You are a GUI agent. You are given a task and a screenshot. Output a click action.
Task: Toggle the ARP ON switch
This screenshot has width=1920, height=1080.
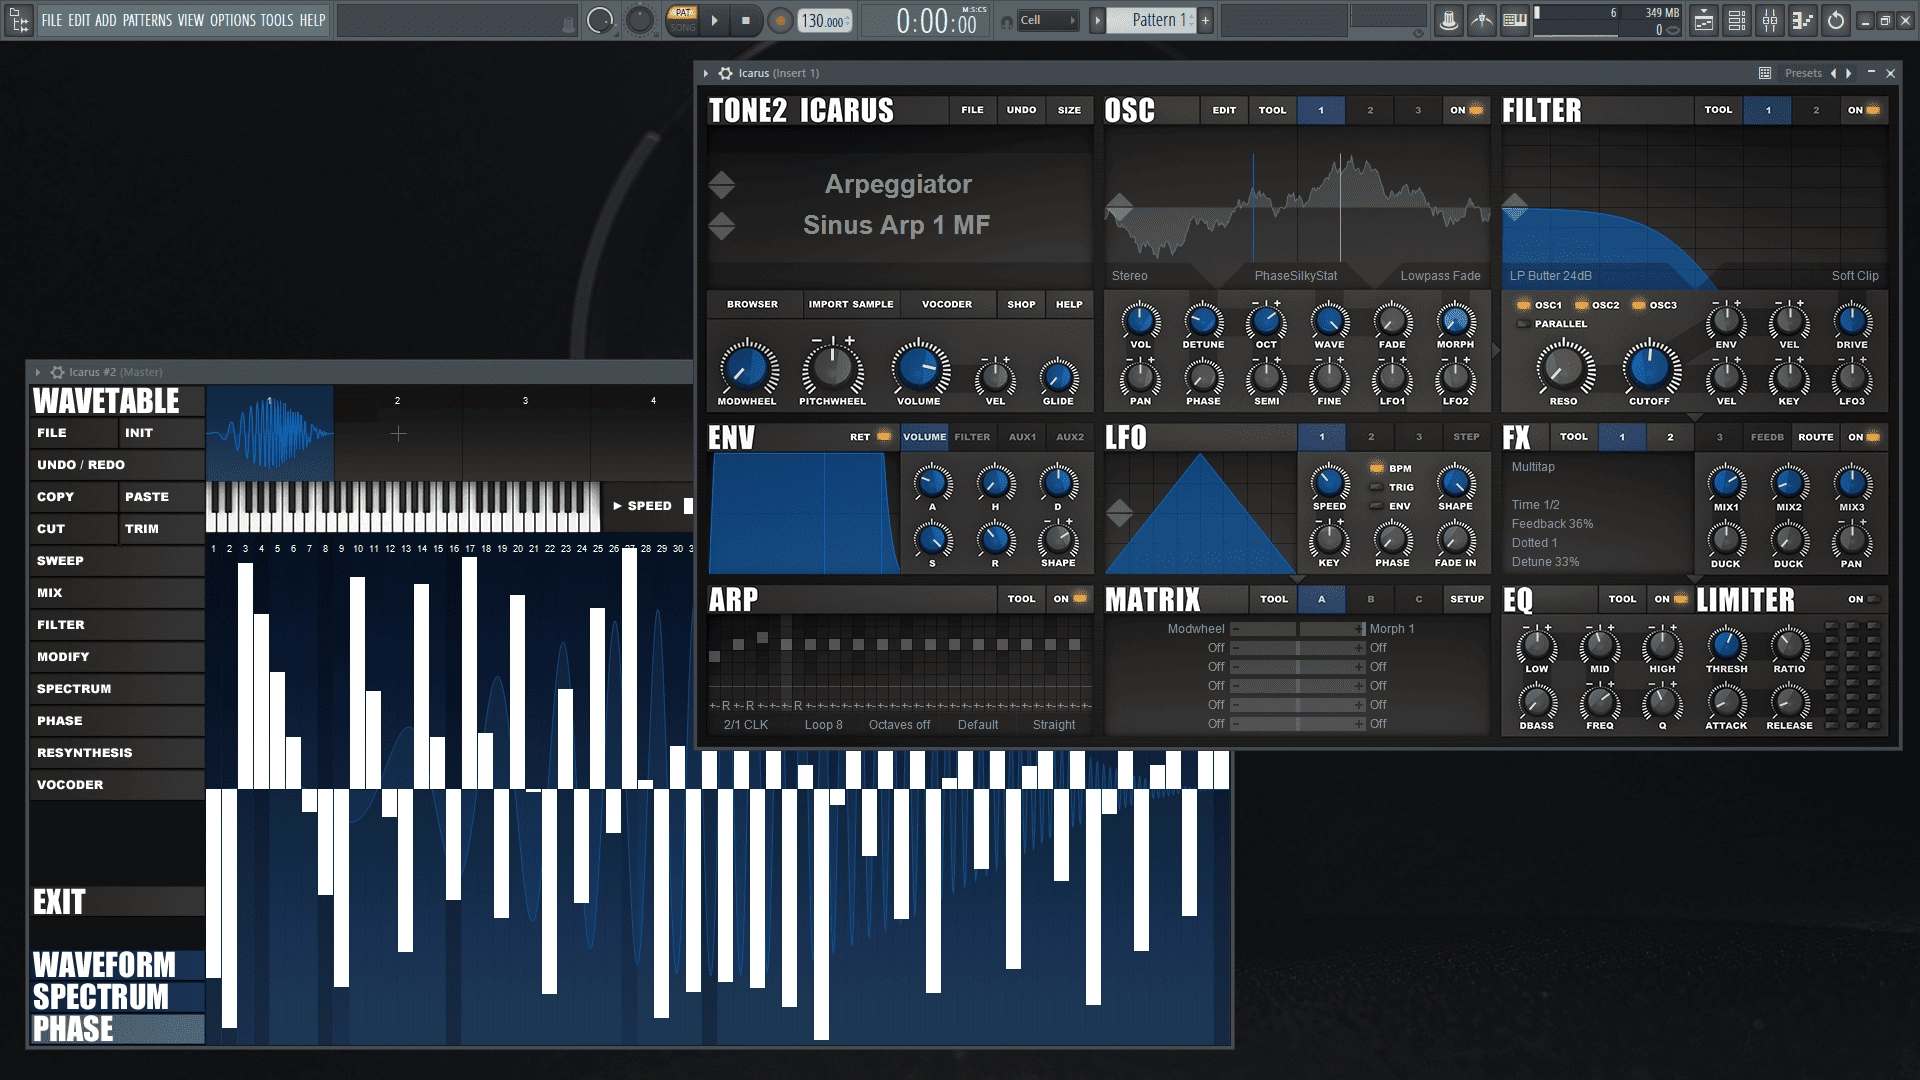tap(1070, 599)
